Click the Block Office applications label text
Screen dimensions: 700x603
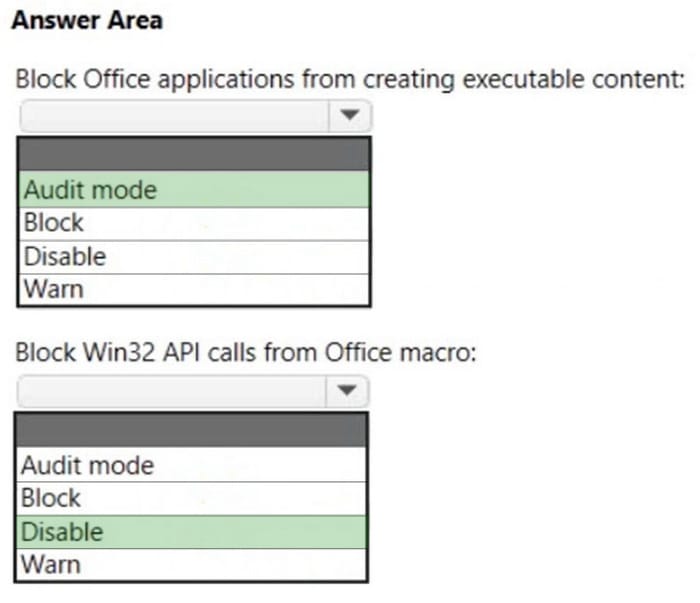click(x=350, y=79)
